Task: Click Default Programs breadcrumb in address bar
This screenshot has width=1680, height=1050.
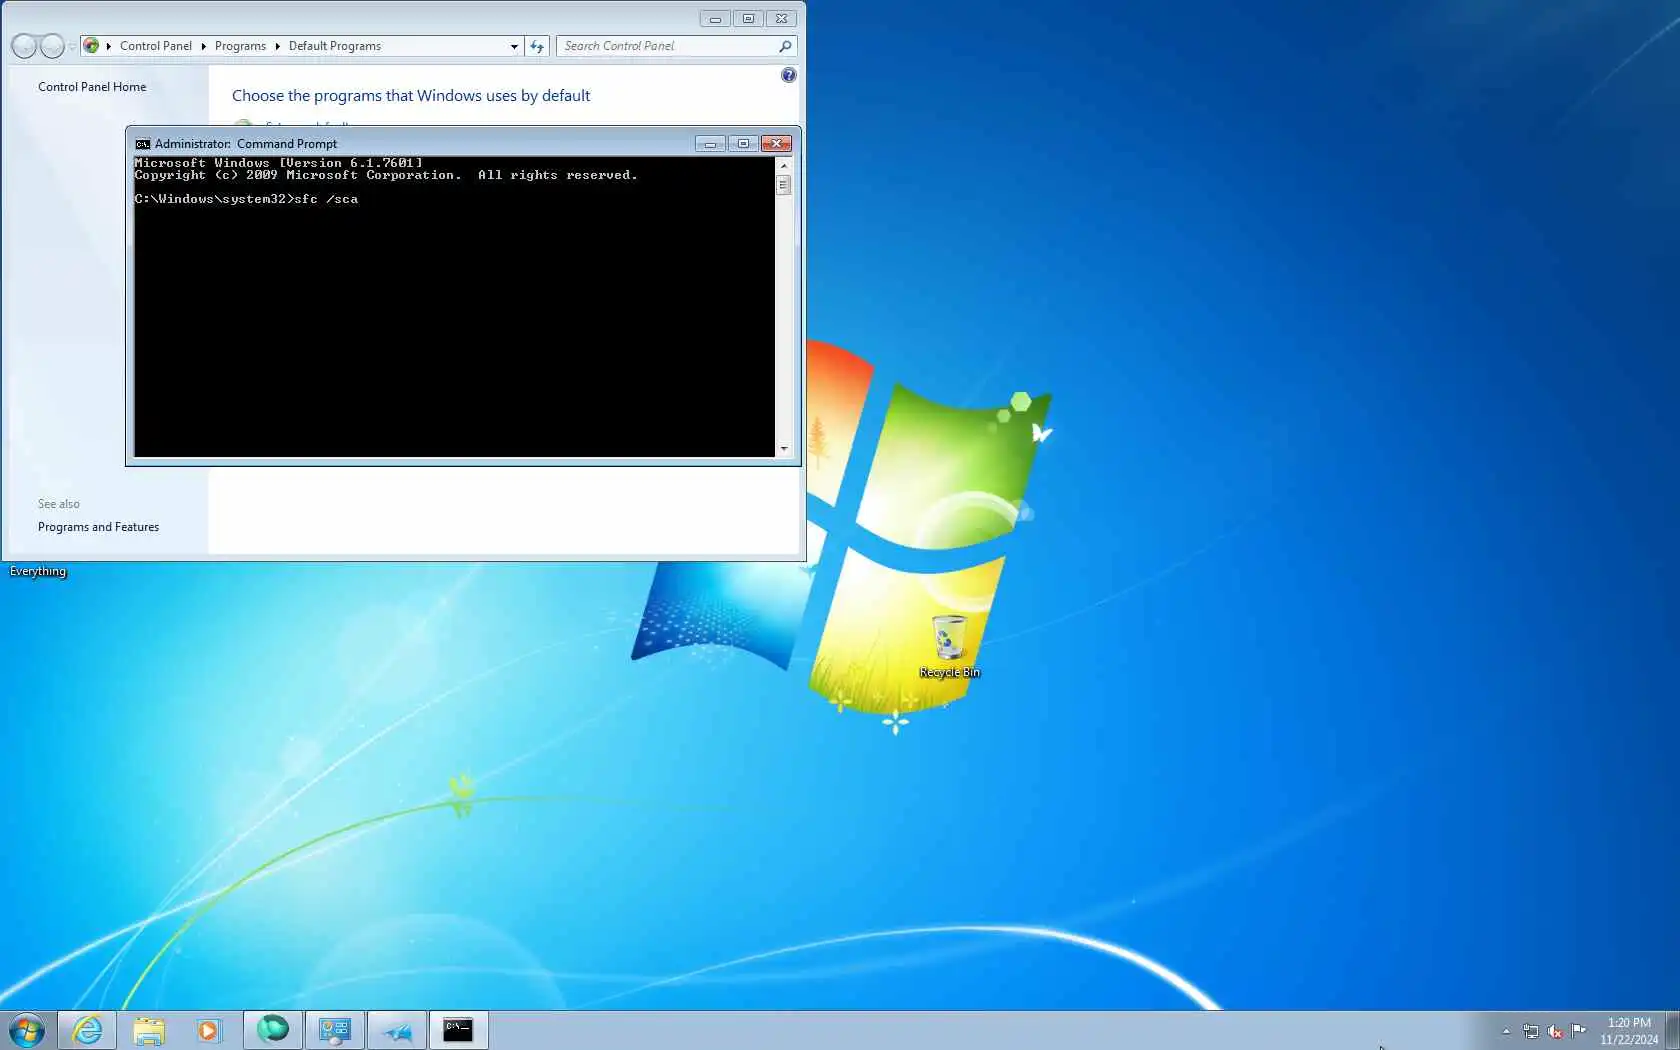Action: 335,46
